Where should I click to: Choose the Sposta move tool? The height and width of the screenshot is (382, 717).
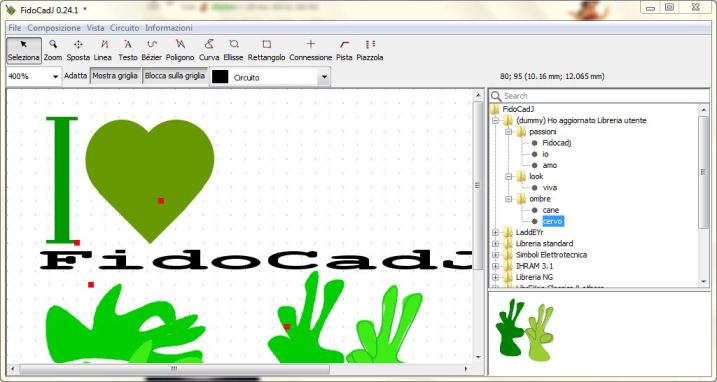coord(78,50)
